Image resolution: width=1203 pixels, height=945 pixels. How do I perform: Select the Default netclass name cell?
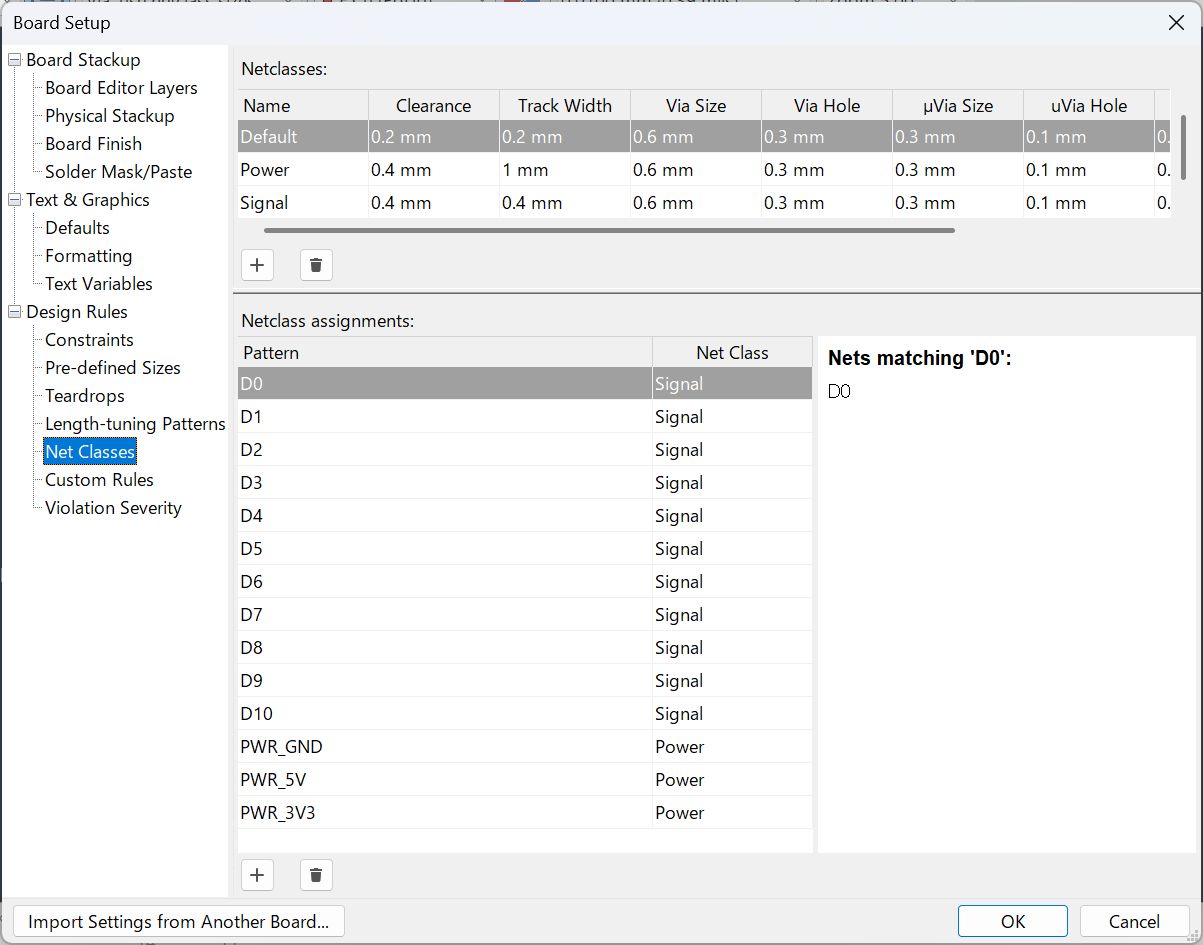pos(303,137)
